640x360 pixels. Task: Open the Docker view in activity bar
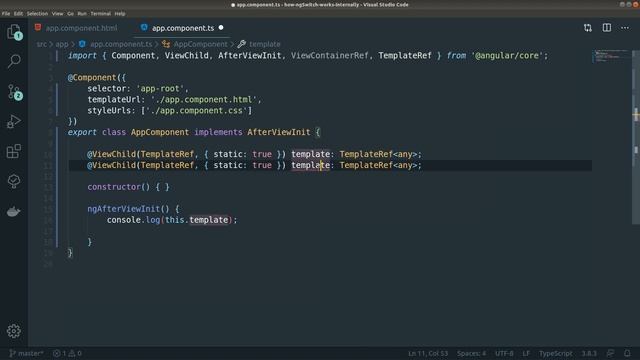[x=13, y=211]
